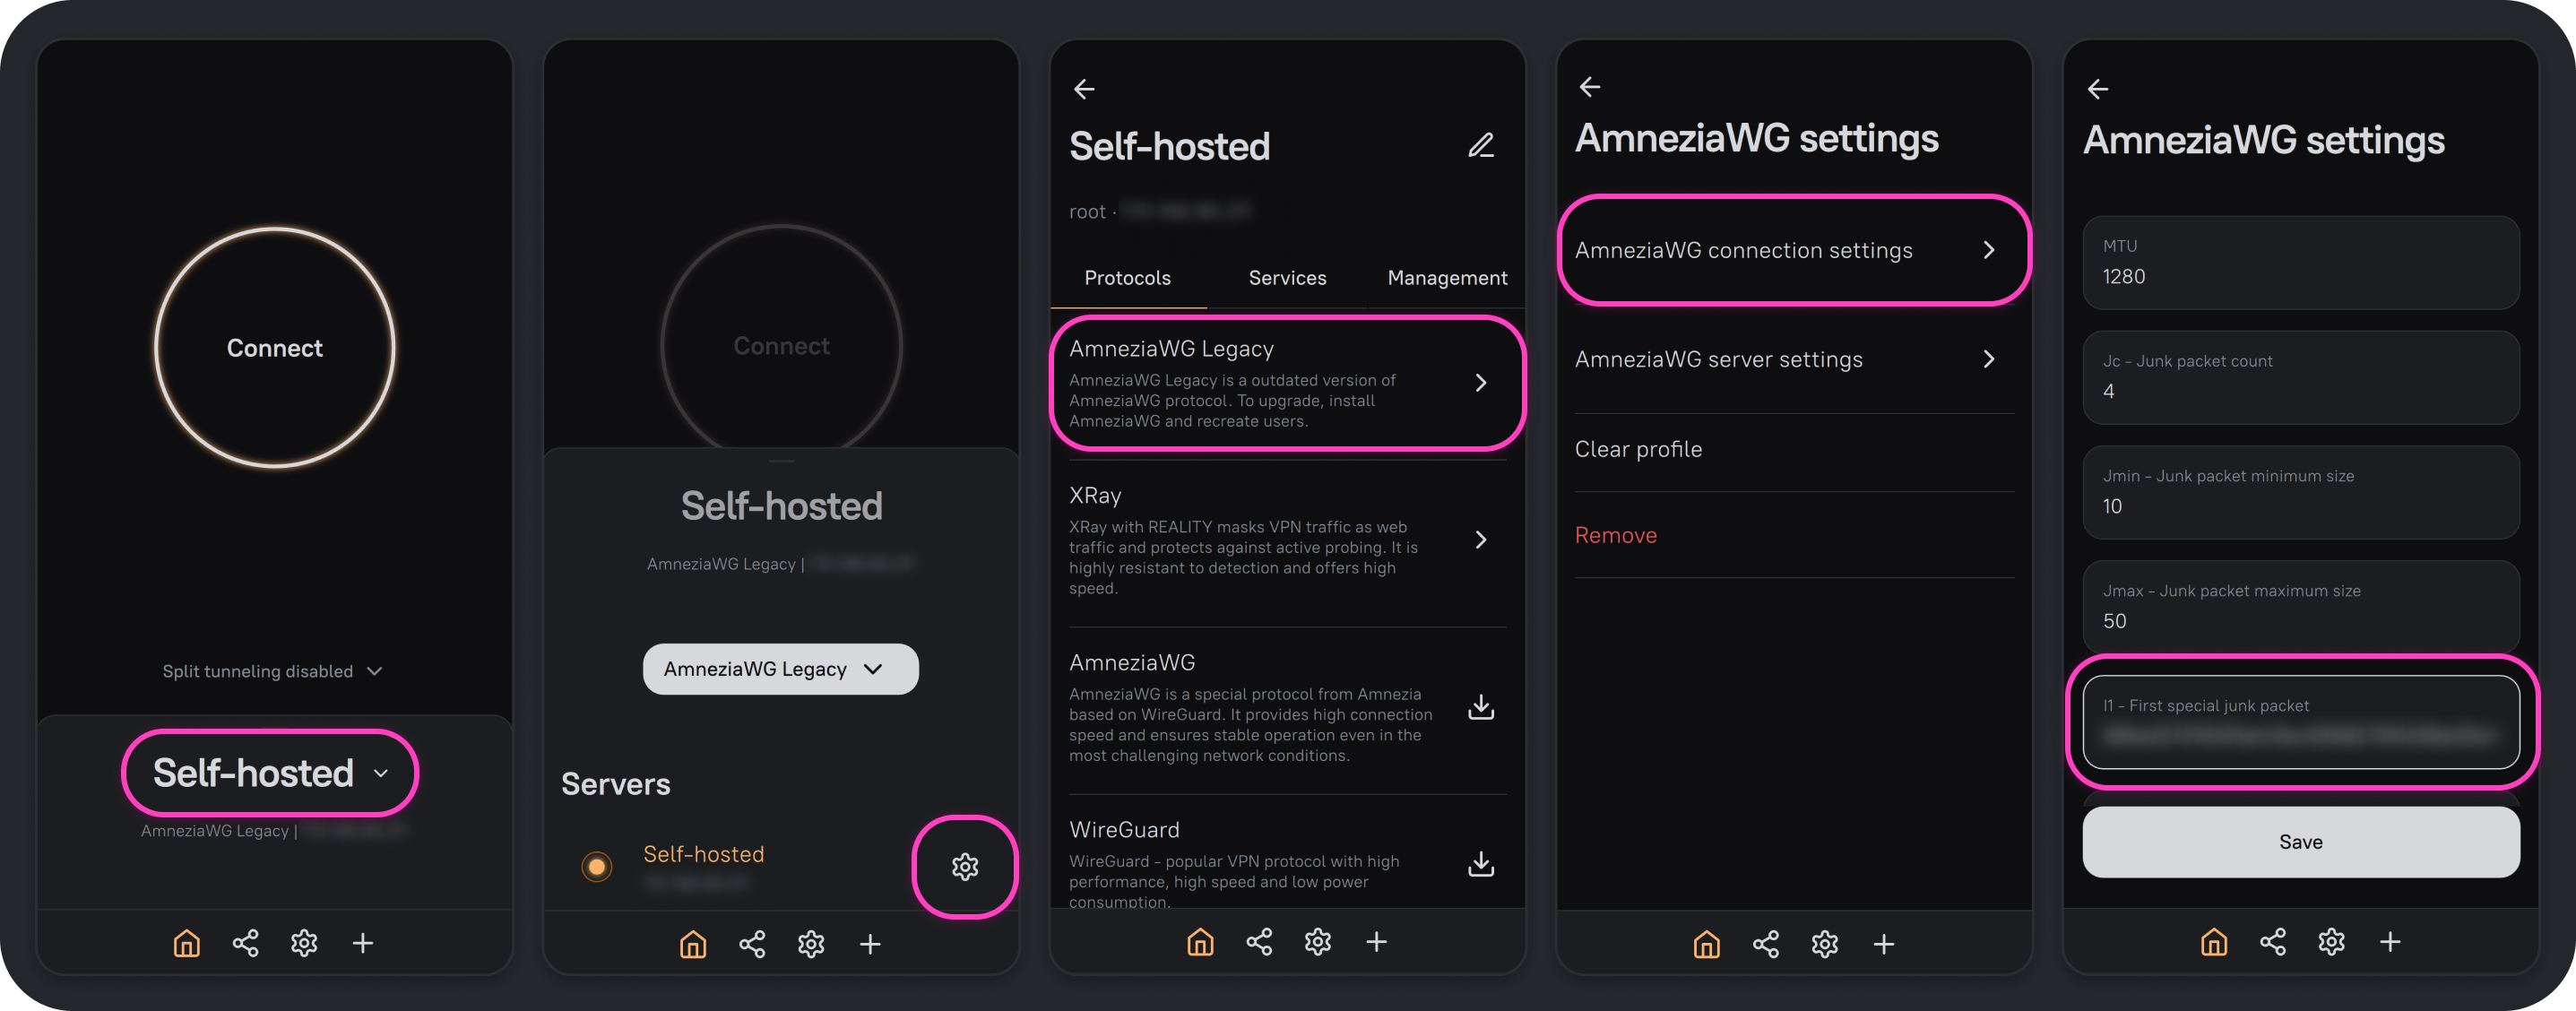
Task: Switch to the Services tab
Action: (x=1287, y=278)
